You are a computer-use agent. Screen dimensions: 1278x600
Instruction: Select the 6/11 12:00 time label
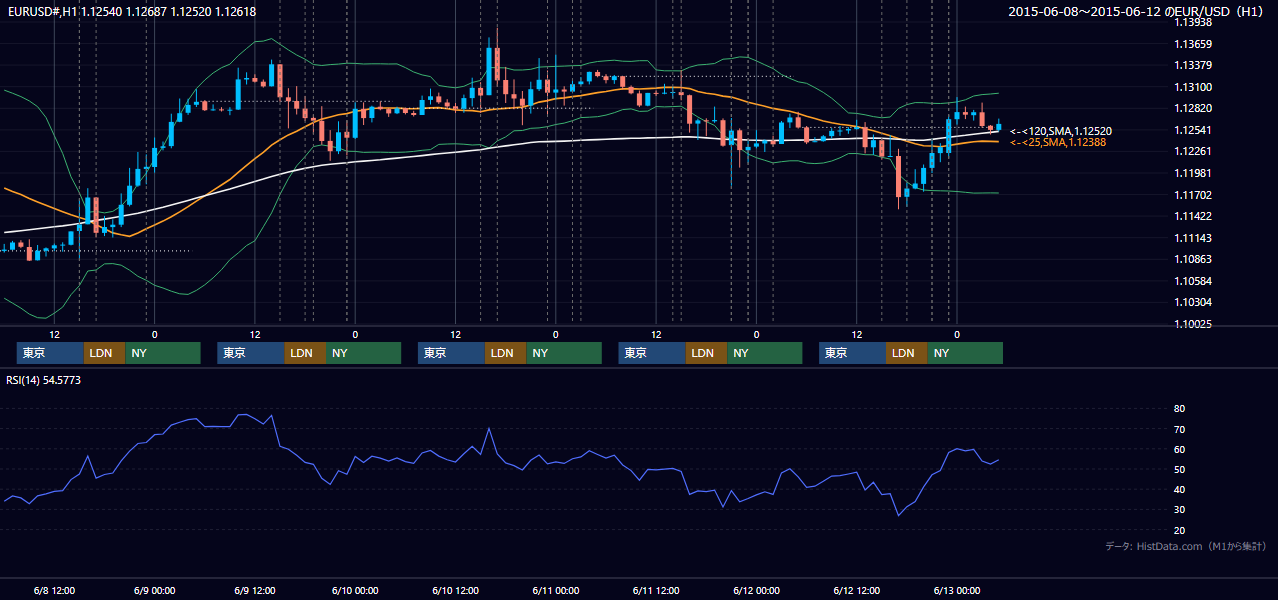coord(655,590)
